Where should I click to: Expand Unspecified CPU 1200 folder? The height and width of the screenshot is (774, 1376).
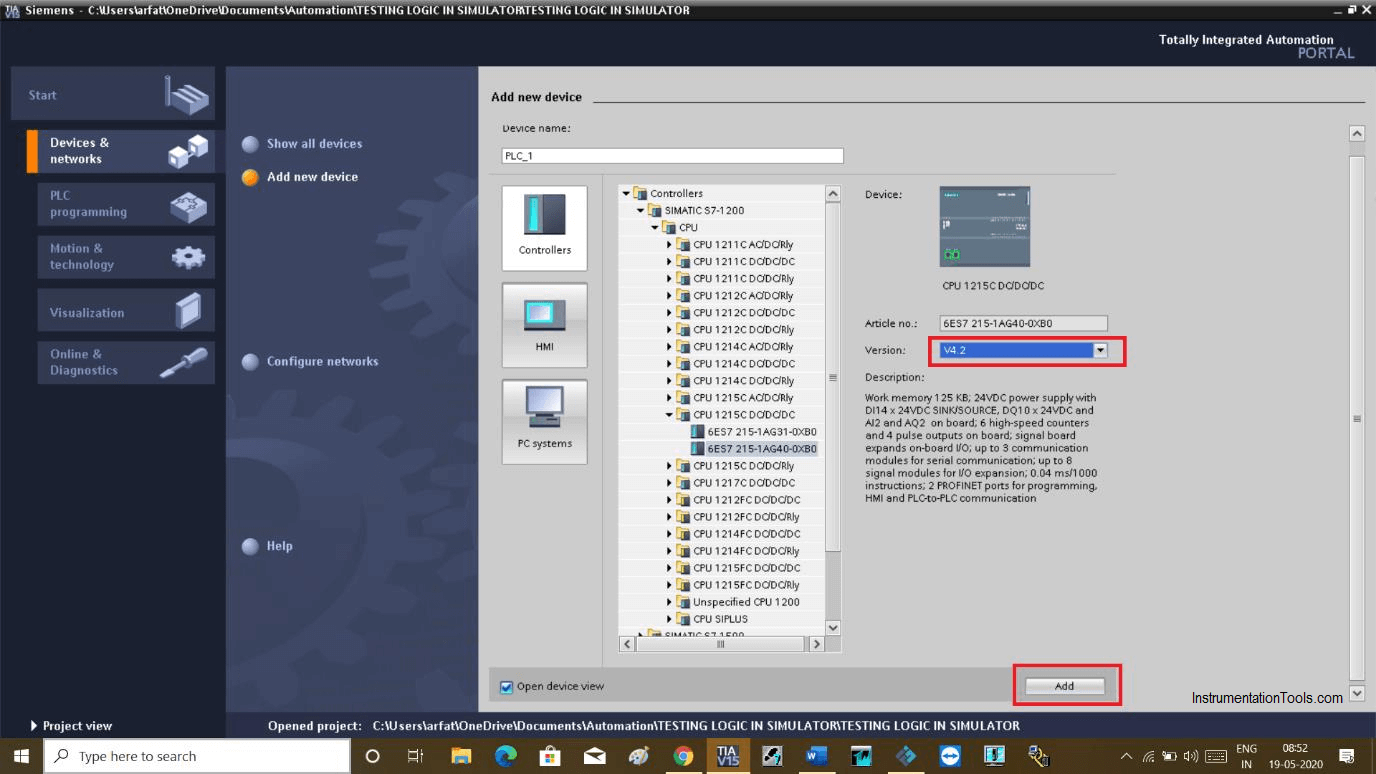click(670, 602)
